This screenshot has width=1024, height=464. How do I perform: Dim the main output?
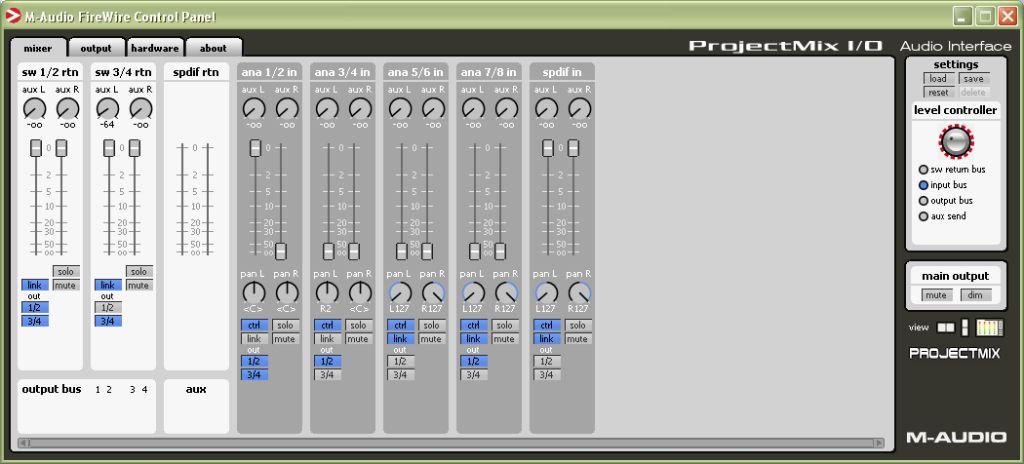click(976, 295)
